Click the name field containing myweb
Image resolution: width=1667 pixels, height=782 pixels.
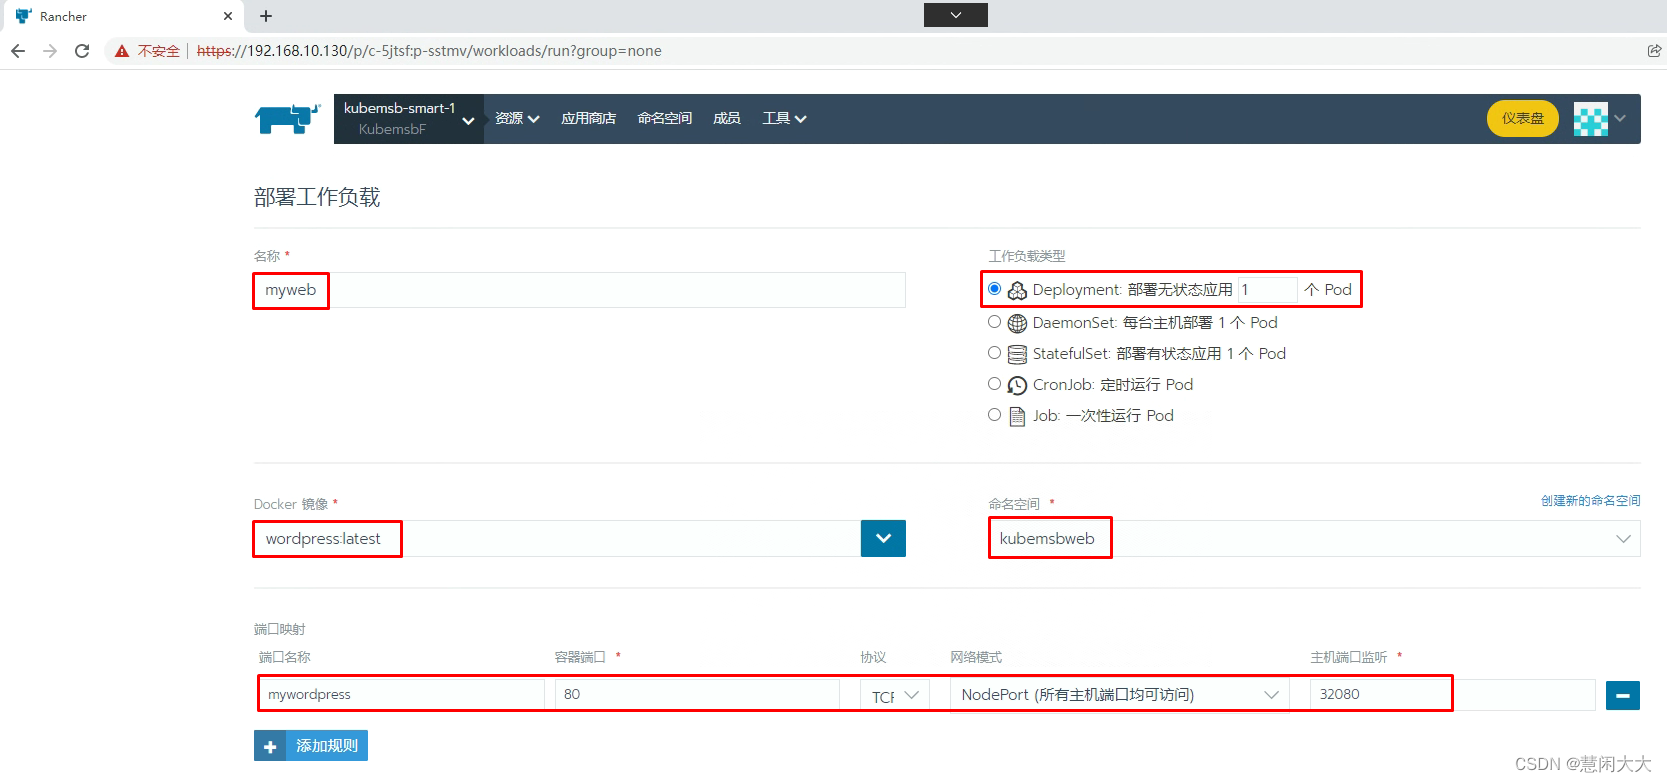point(579,290)
